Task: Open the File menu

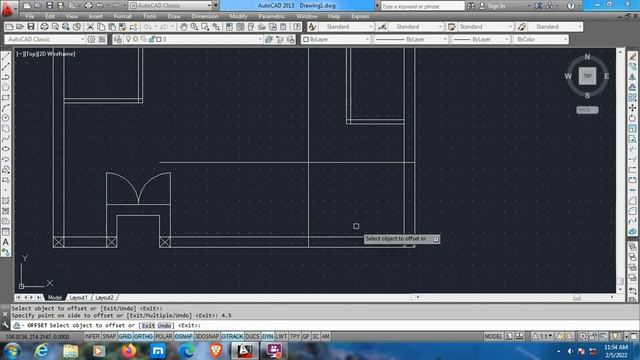Action: click(x=30, y=16)
